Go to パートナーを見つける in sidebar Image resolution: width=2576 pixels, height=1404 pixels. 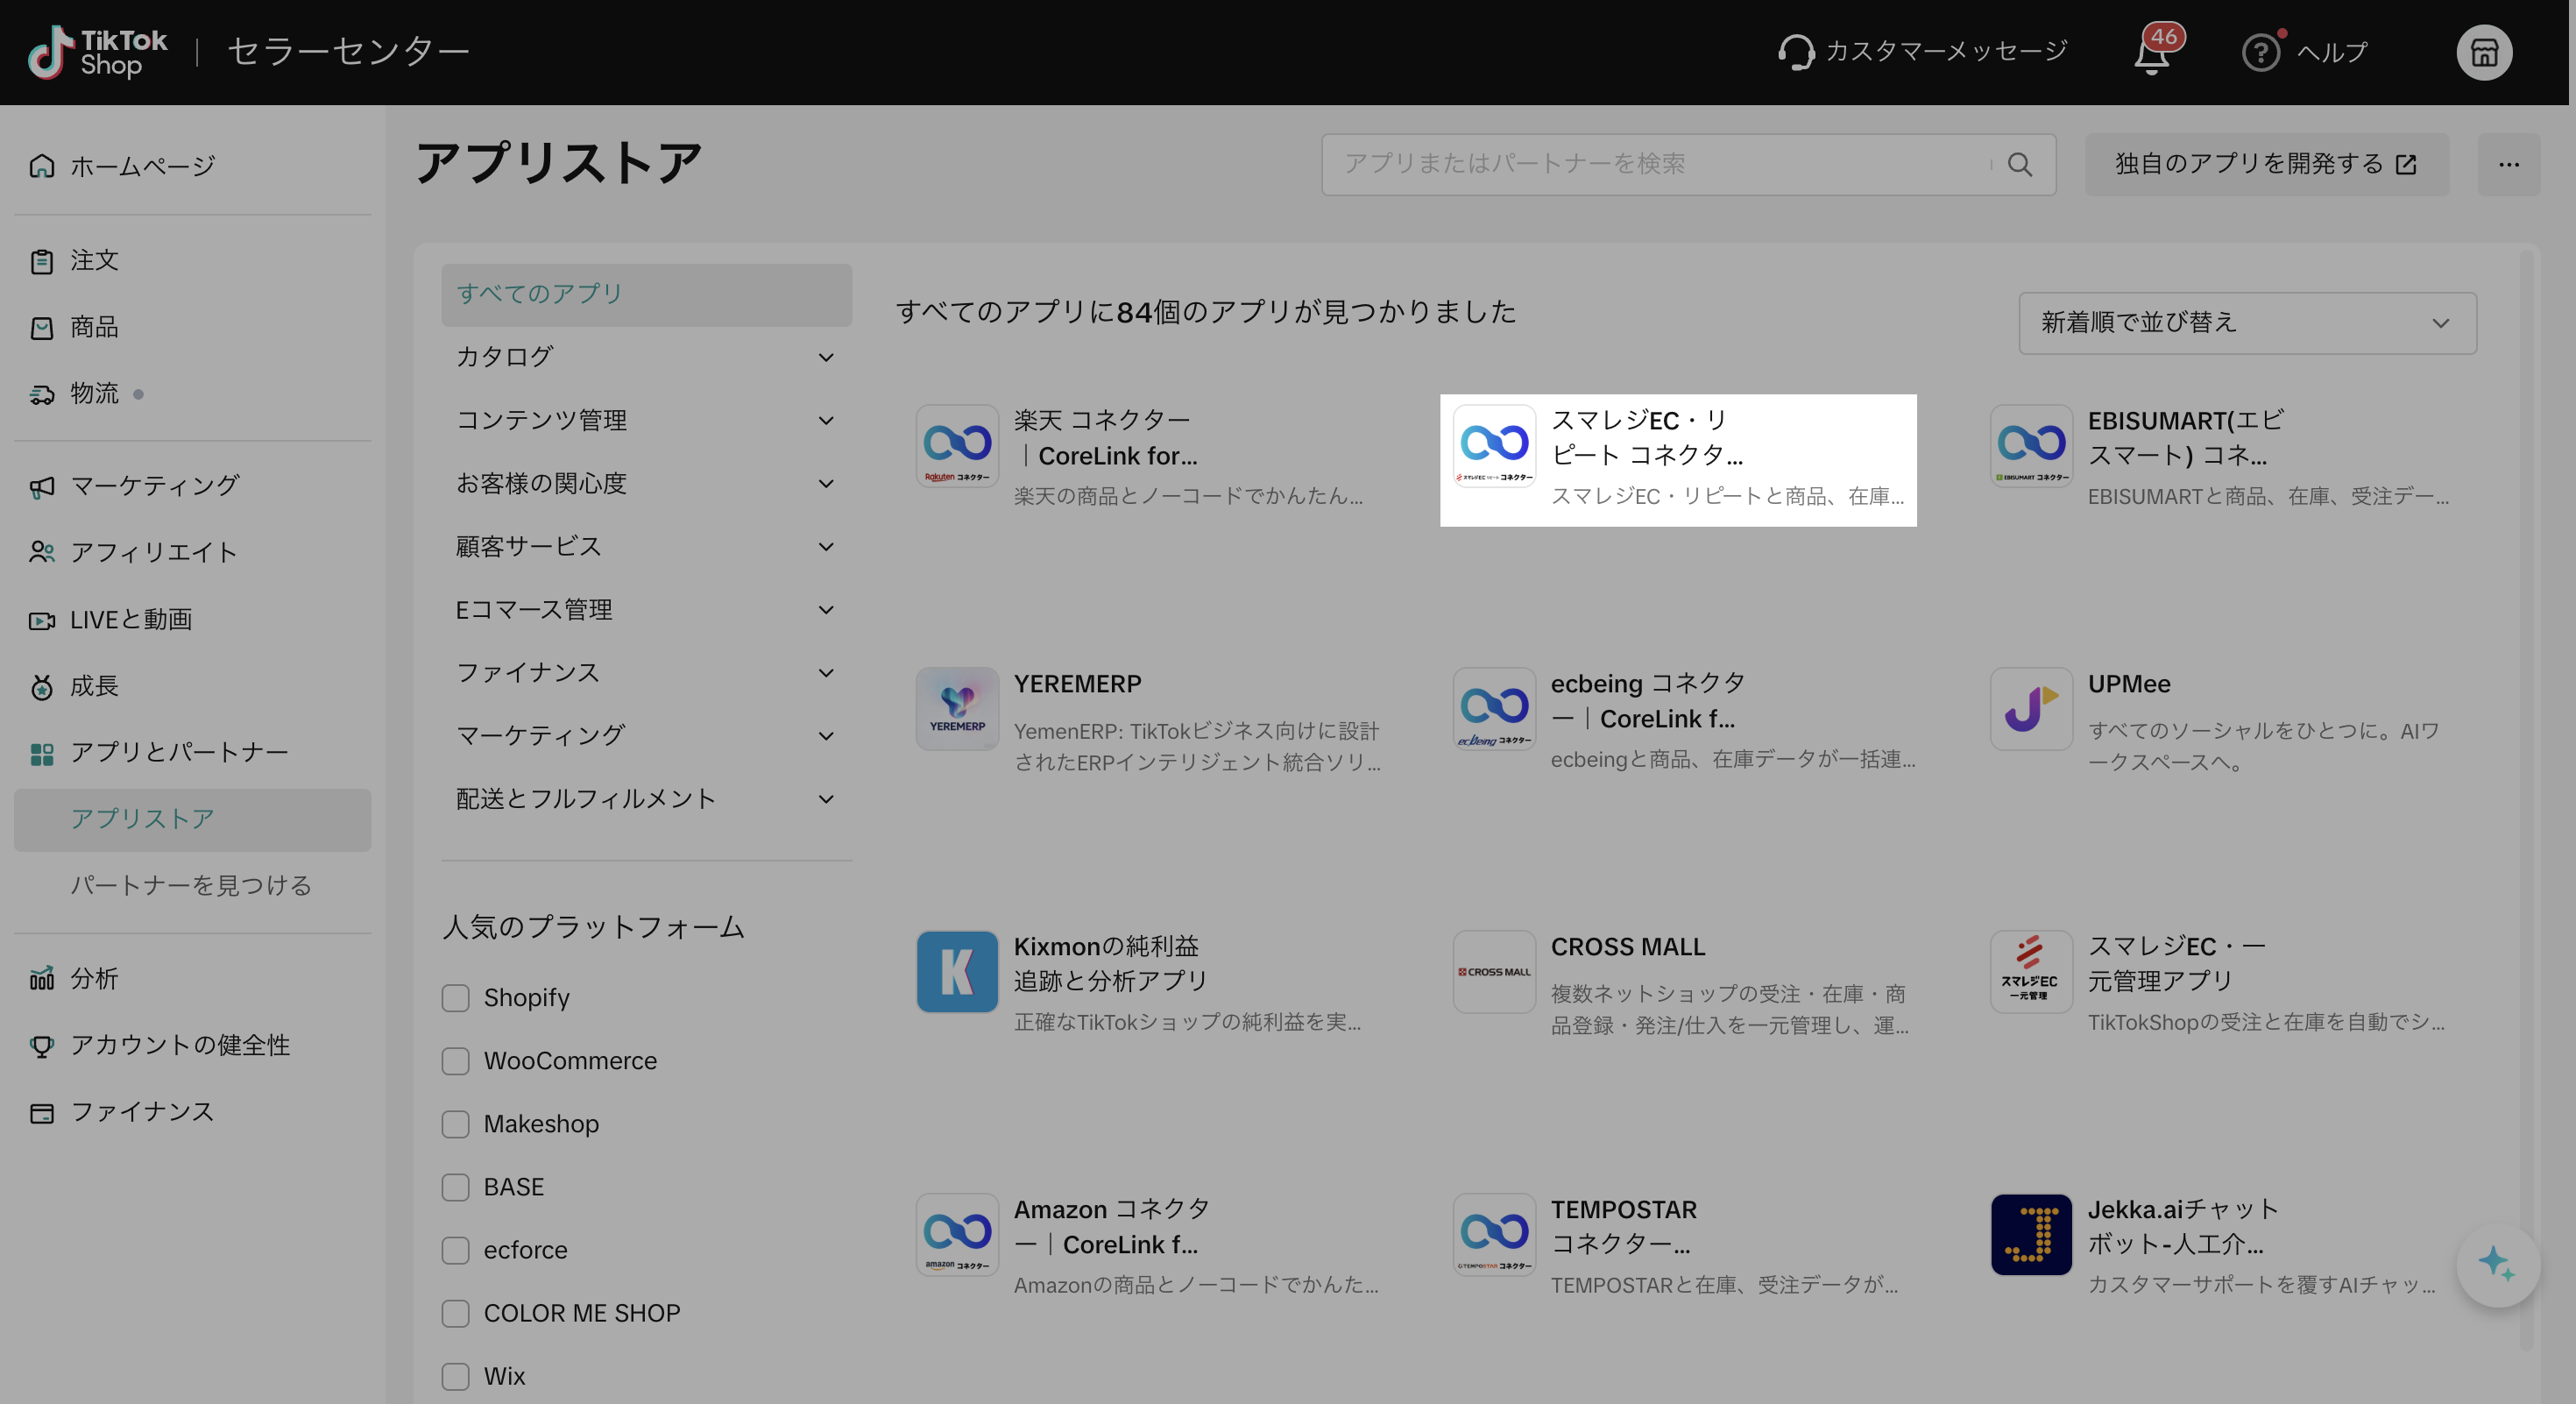click(x=191, y=885)
